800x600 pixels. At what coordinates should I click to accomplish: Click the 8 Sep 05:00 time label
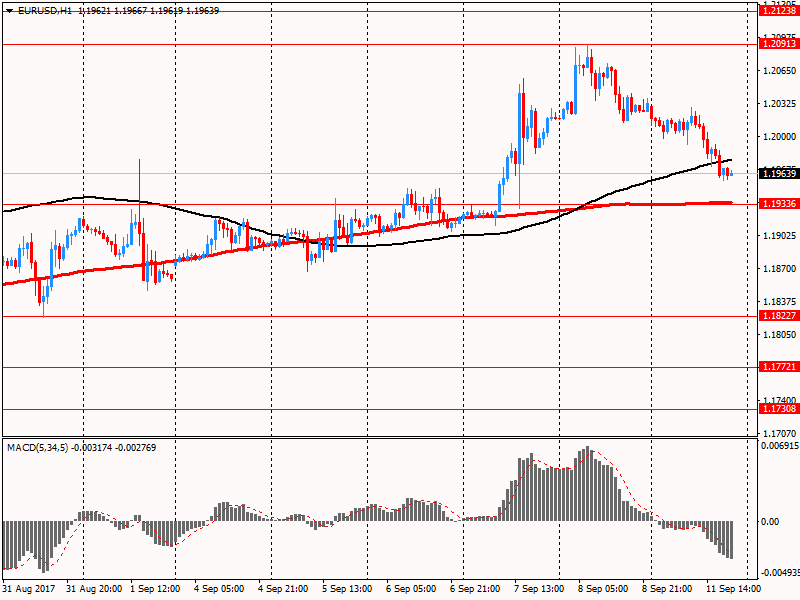coord(603,589)
